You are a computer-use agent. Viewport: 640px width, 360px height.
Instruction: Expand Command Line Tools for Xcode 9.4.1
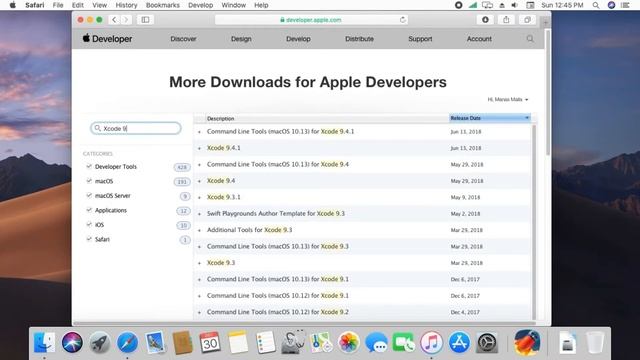pos(200,132)
